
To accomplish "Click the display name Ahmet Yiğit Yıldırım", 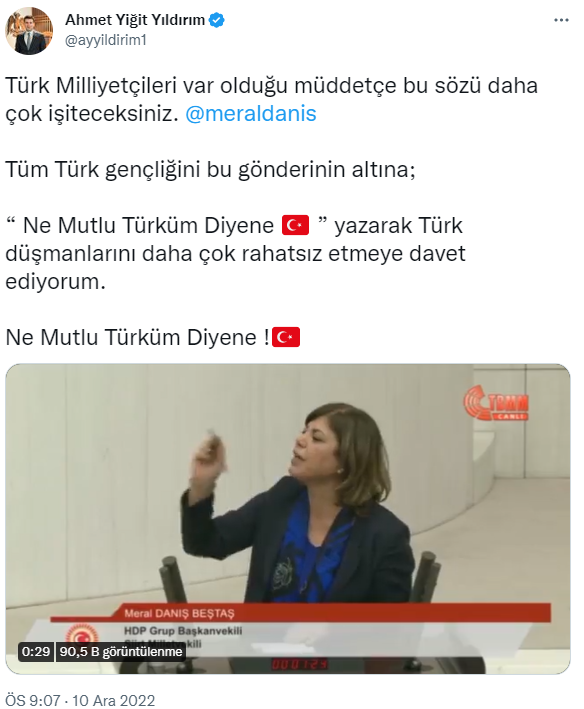I will pos(135,20).
